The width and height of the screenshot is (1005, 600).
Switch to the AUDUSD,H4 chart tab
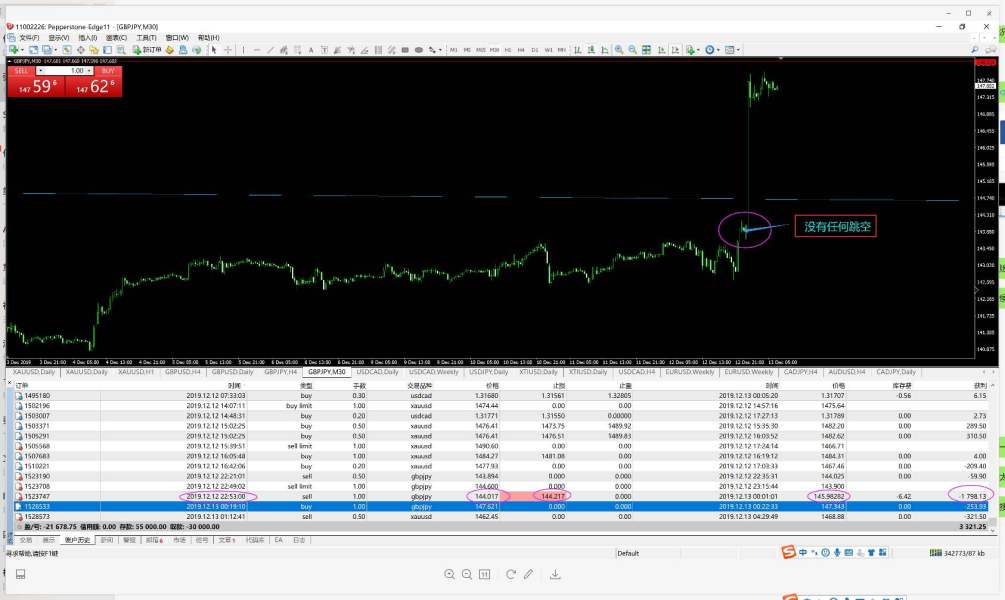[847, 372]
